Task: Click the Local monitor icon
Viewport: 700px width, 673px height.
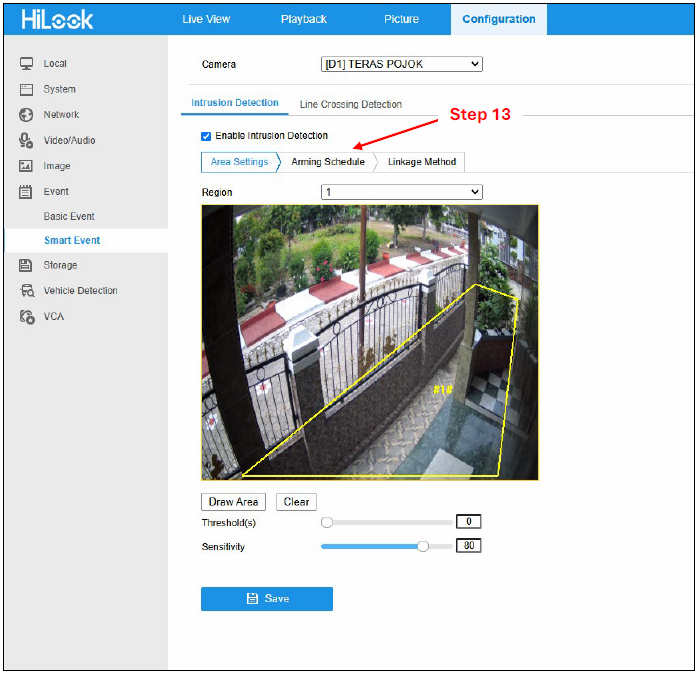Action: coord(26,63)
